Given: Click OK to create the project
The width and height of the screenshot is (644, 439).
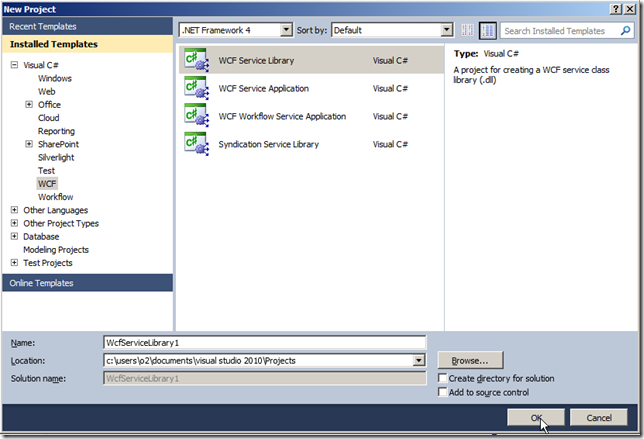Looking at the screenshot, I should coord(536,418).
